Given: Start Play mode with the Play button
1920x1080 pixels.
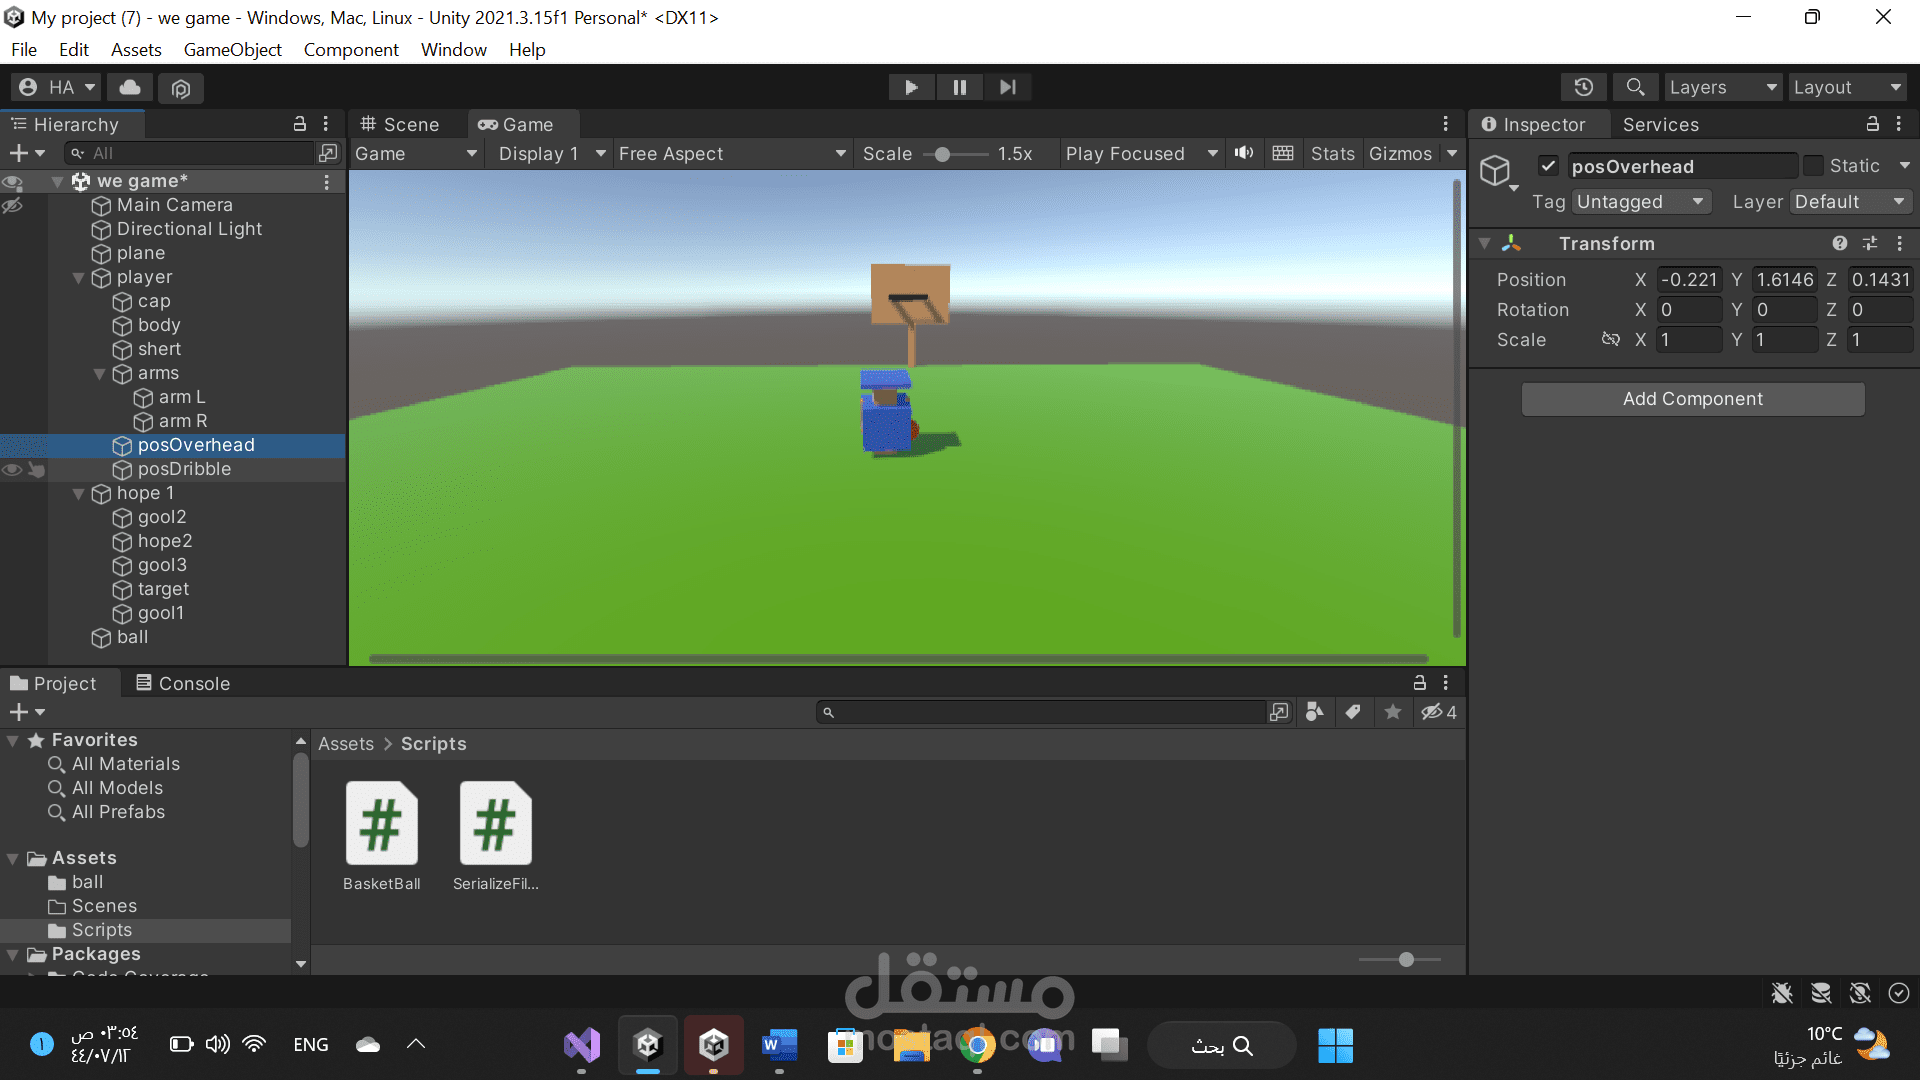Looking at the screenshot, I should pos(911,87).
